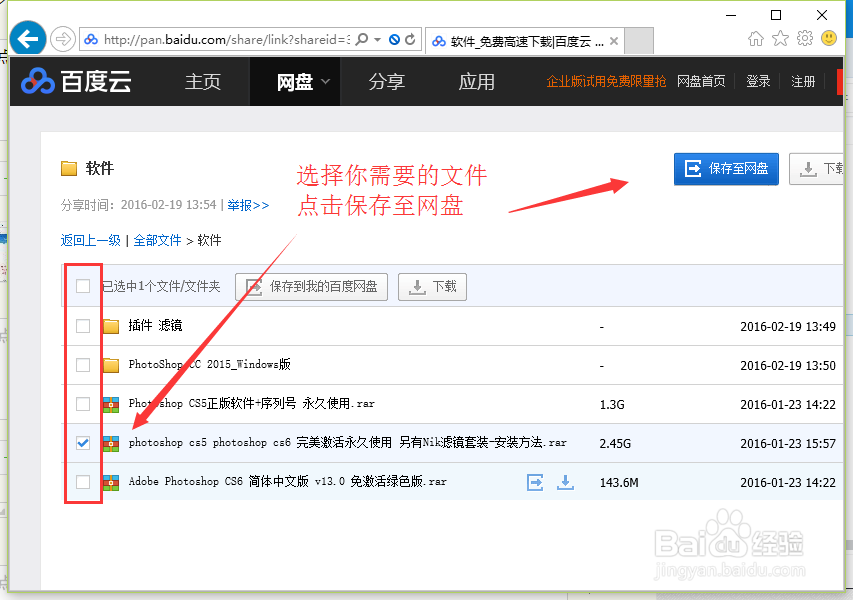
Task: Click the 下载 button in list header
Action: [432, 287]
